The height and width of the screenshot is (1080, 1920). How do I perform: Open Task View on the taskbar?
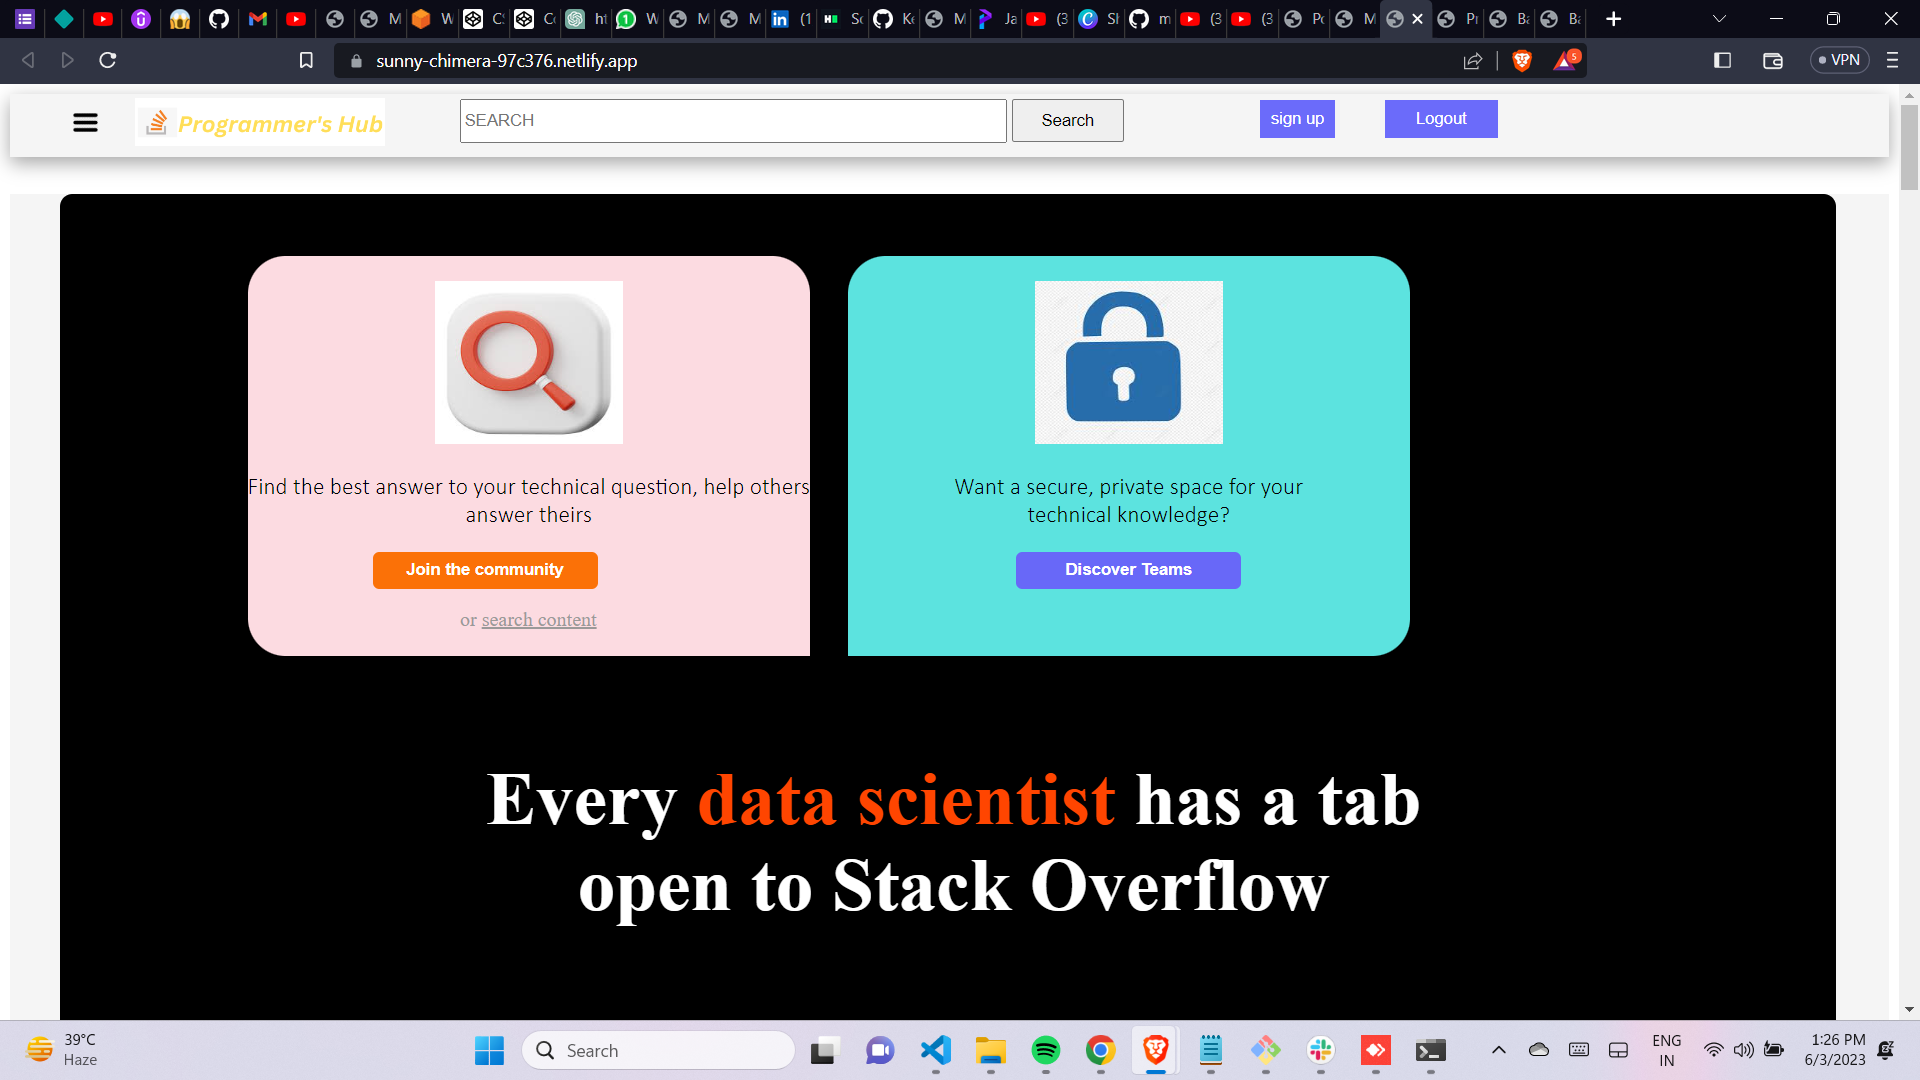[823, 1050]
